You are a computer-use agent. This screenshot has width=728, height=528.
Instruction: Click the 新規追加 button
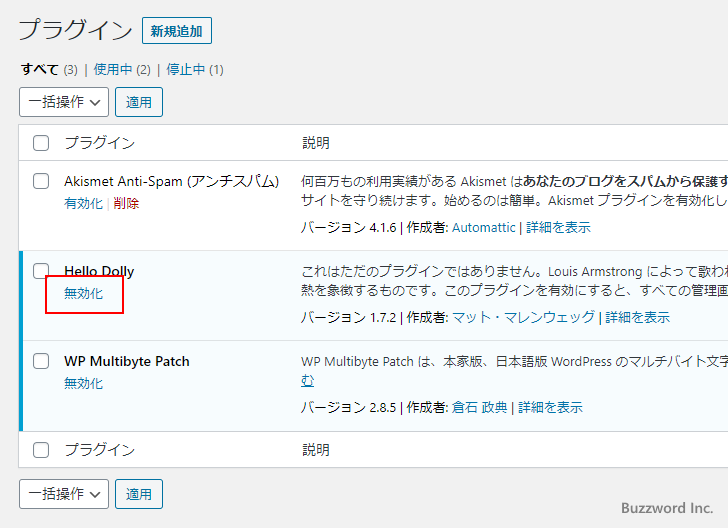coord(176,31)
